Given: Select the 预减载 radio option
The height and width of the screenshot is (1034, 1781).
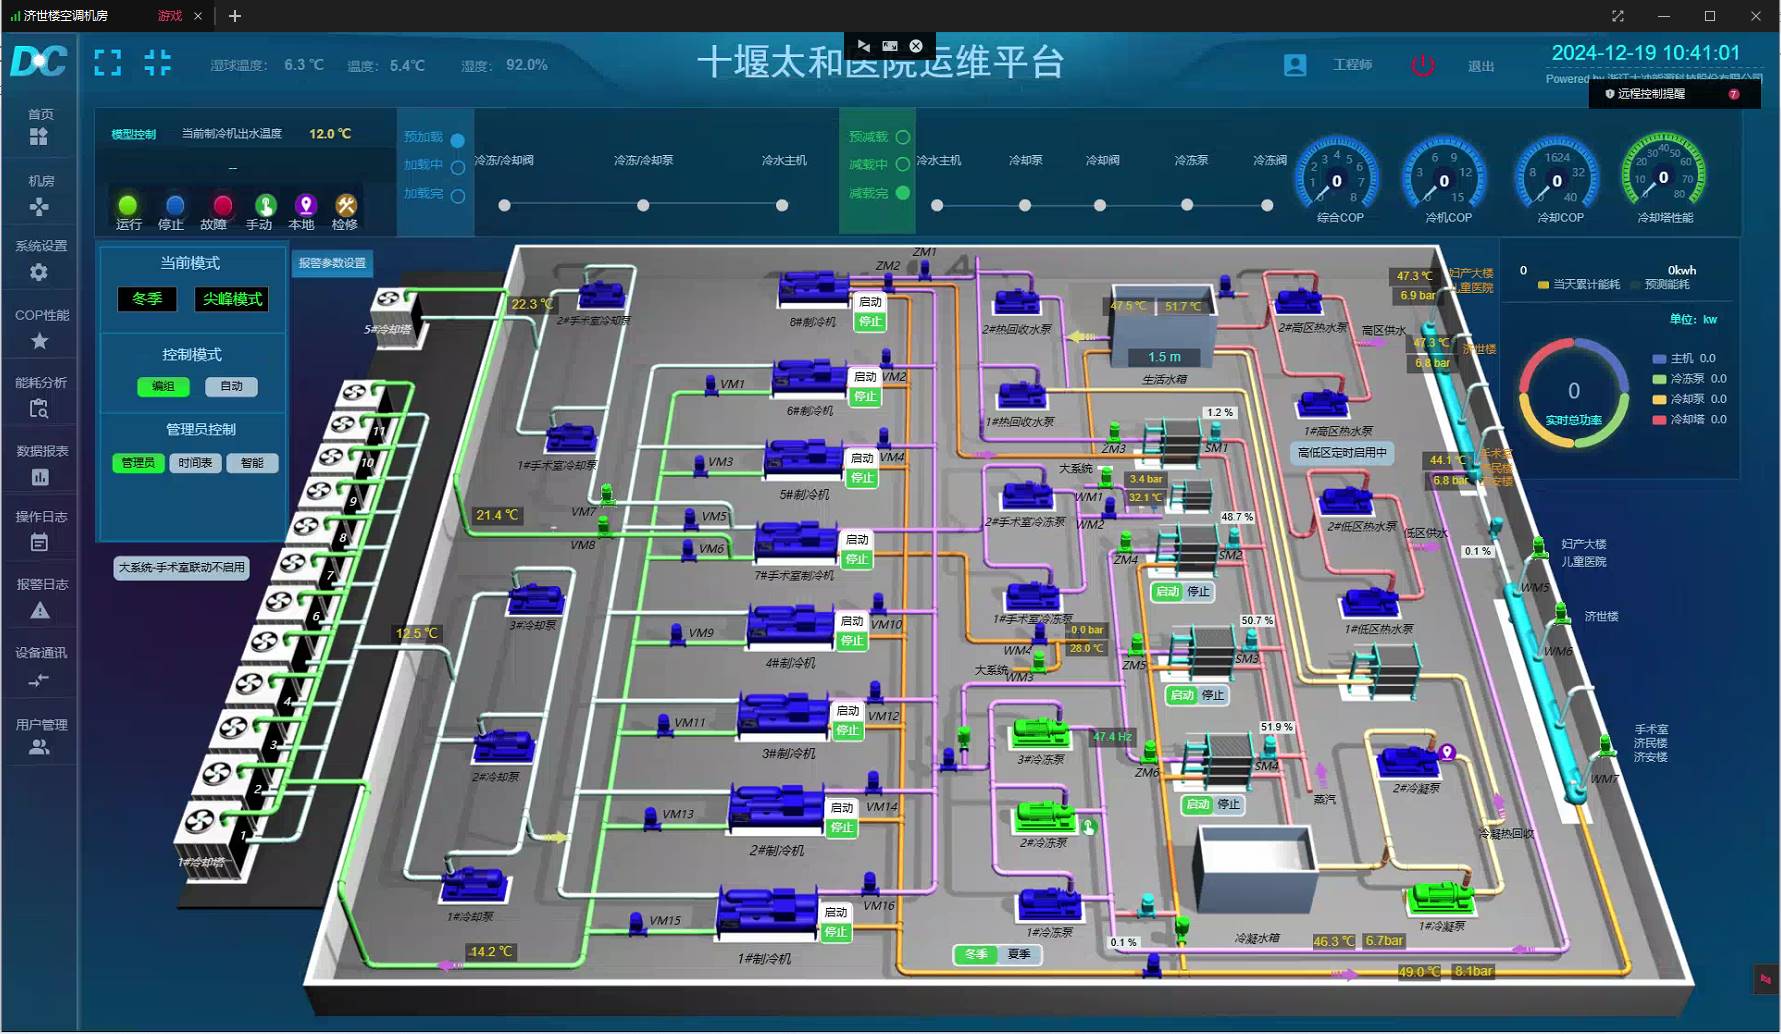Looking at the screenshot, I should pyautogui.click(x=903, y=137).
